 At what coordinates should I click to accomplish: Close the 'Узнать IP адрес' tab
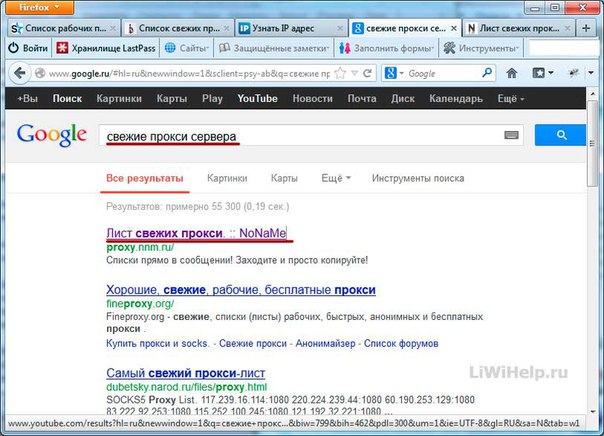(340, 29)
